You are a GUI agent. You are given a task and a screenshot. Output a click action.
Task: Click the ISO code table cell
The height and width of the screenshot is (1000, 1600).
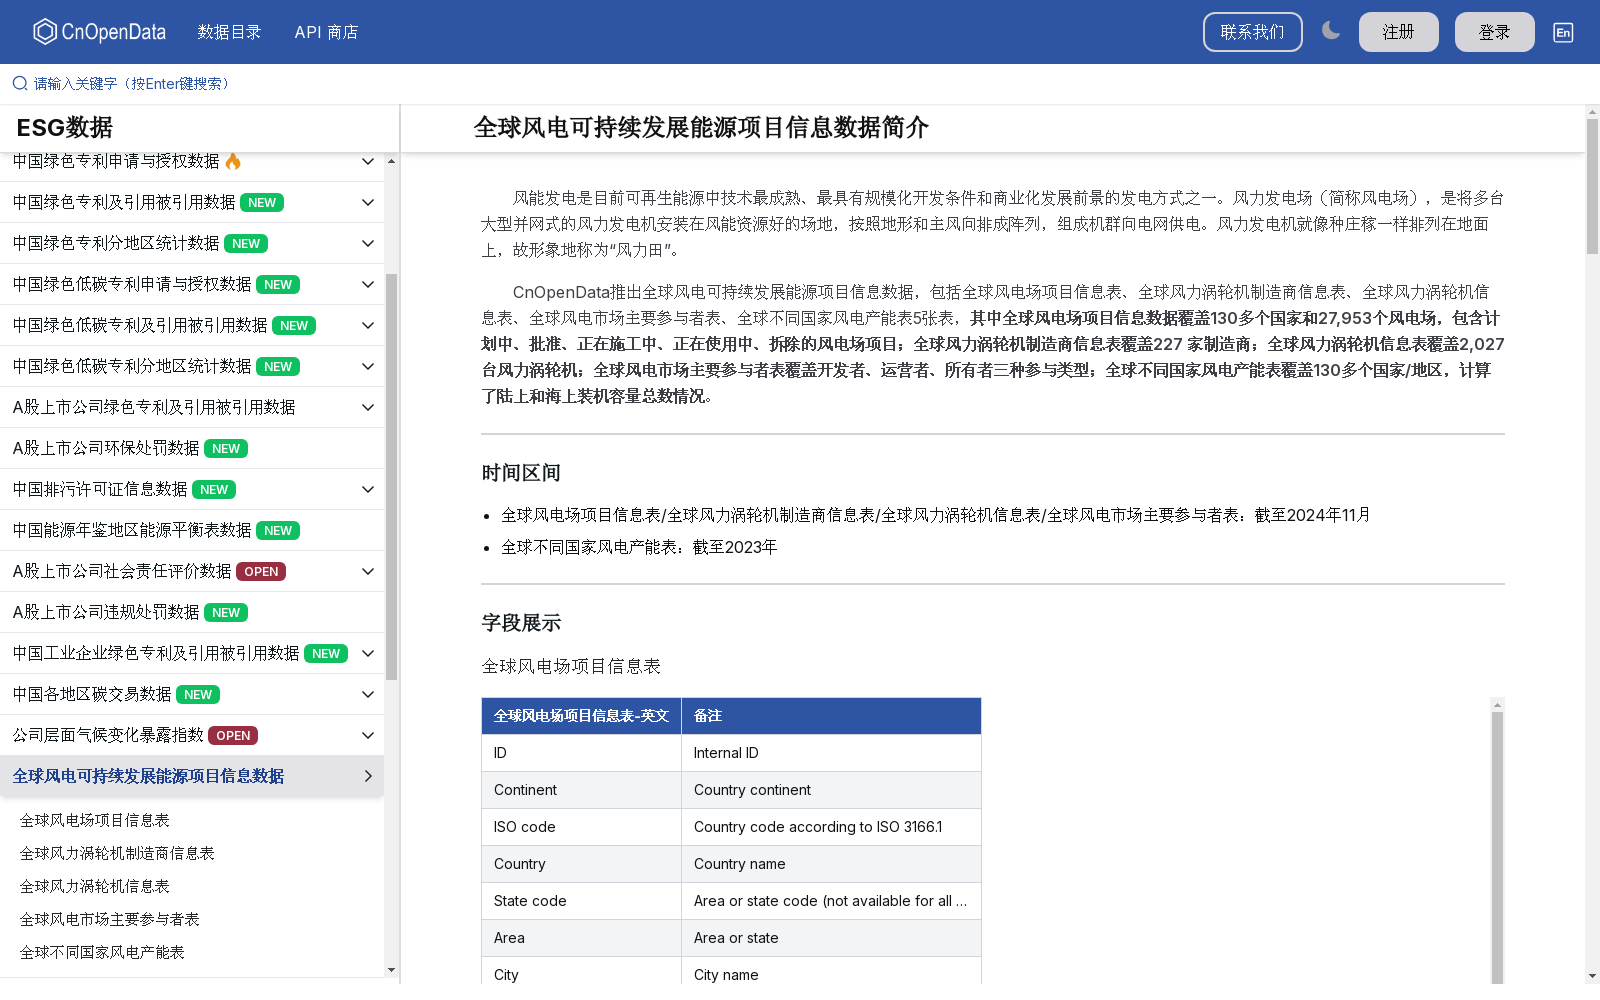point(581,827)
